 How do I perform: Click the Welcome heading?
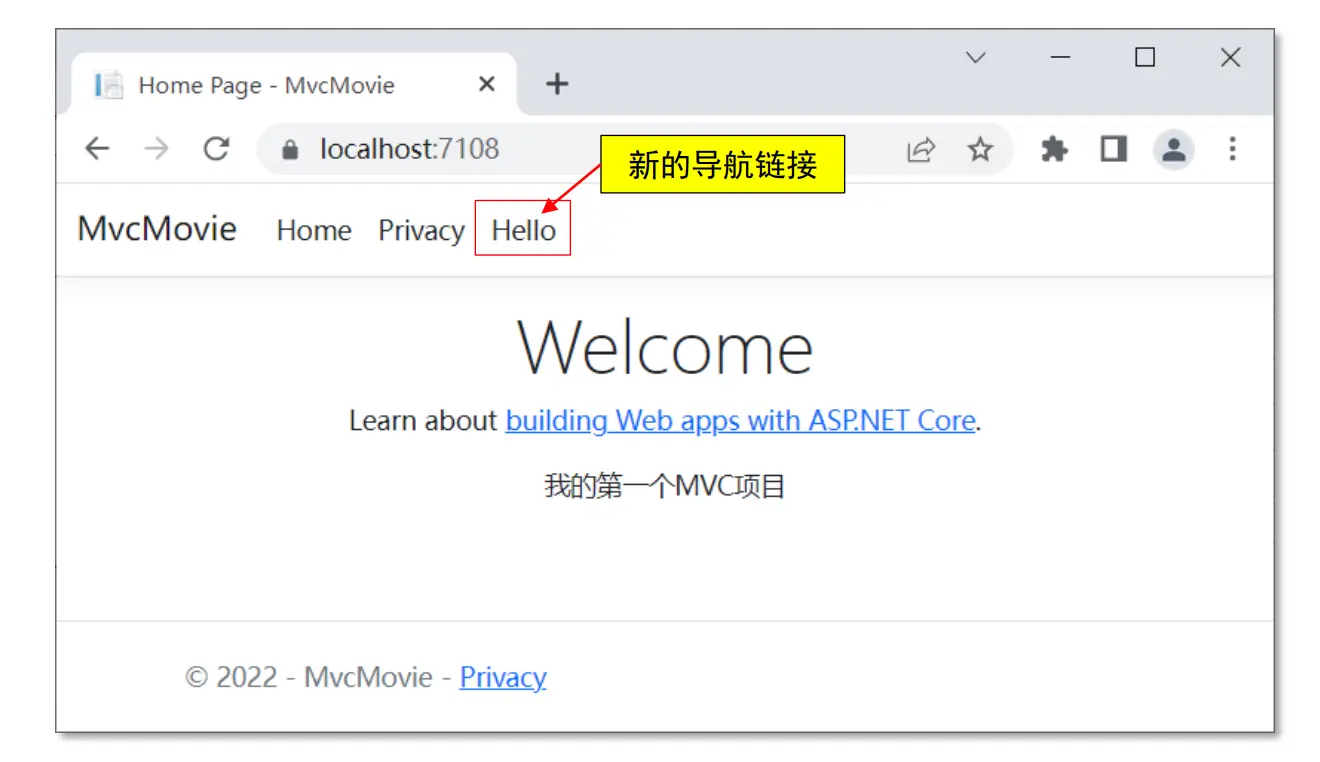(x=665, y=348)
